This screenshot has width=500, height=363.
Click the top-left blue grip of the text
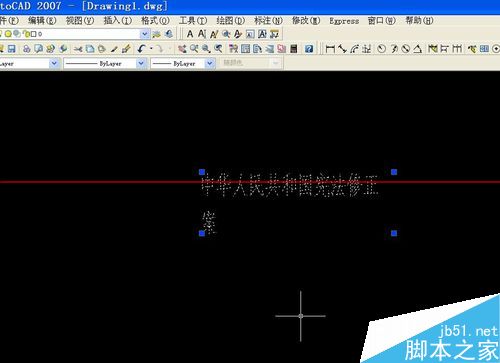[x=202, y=172]
